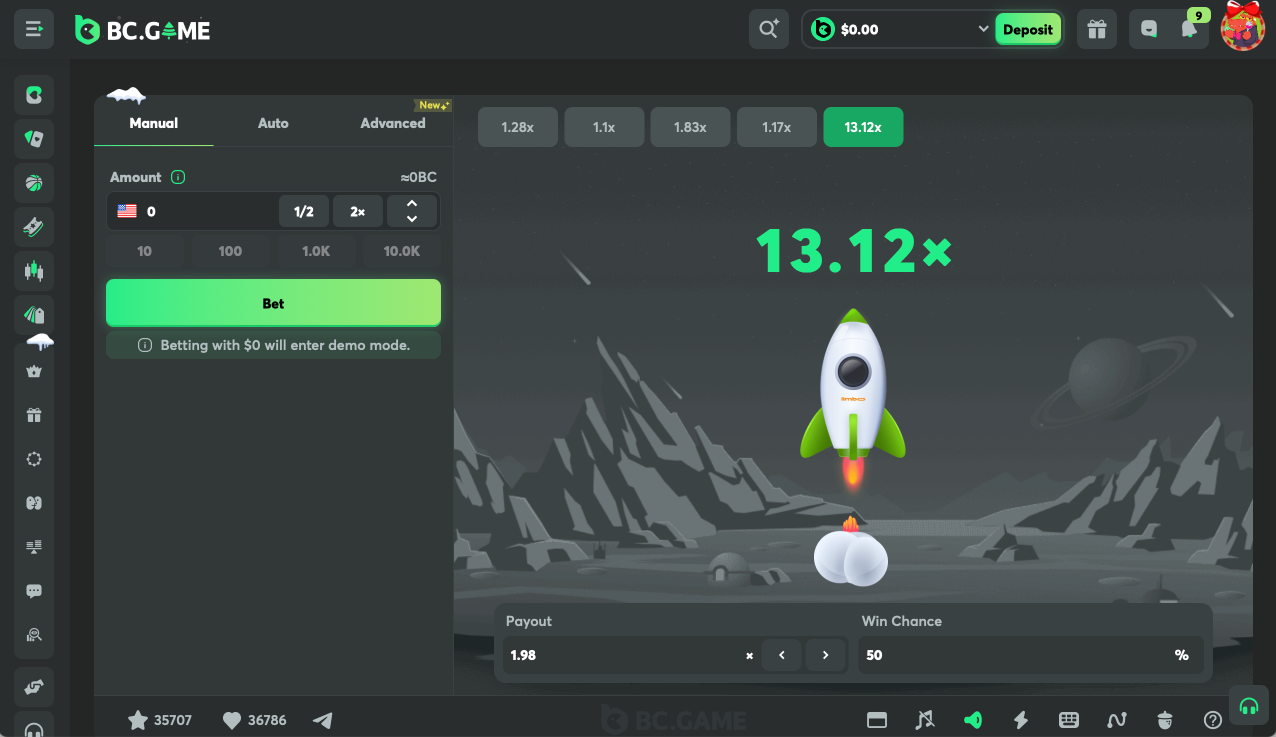Open the user profile avatar

[1243, 27]
